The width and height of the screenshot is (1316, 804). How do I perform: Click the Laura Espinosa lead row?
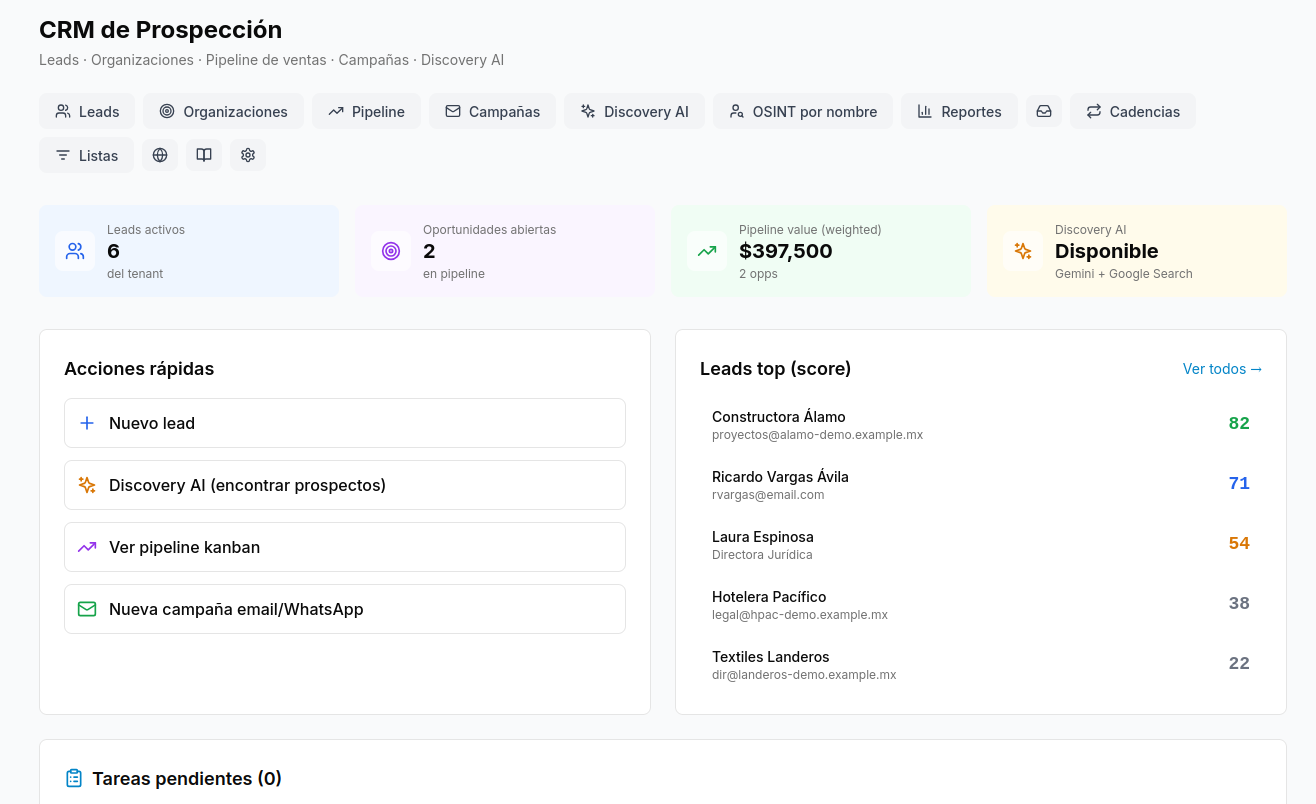pos(981,544)
